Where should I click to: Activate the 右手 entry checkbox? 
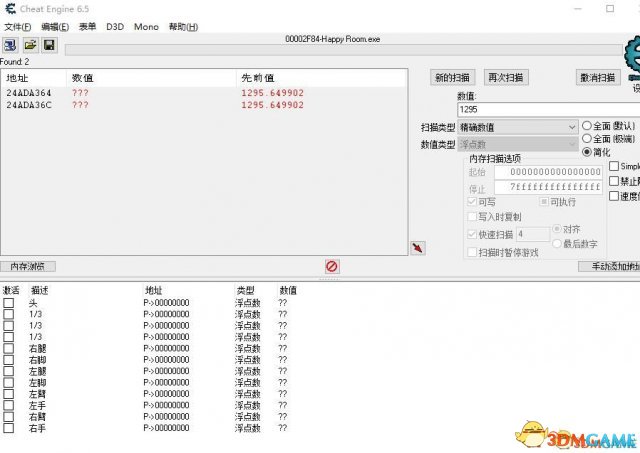click(x=9, y=428)
